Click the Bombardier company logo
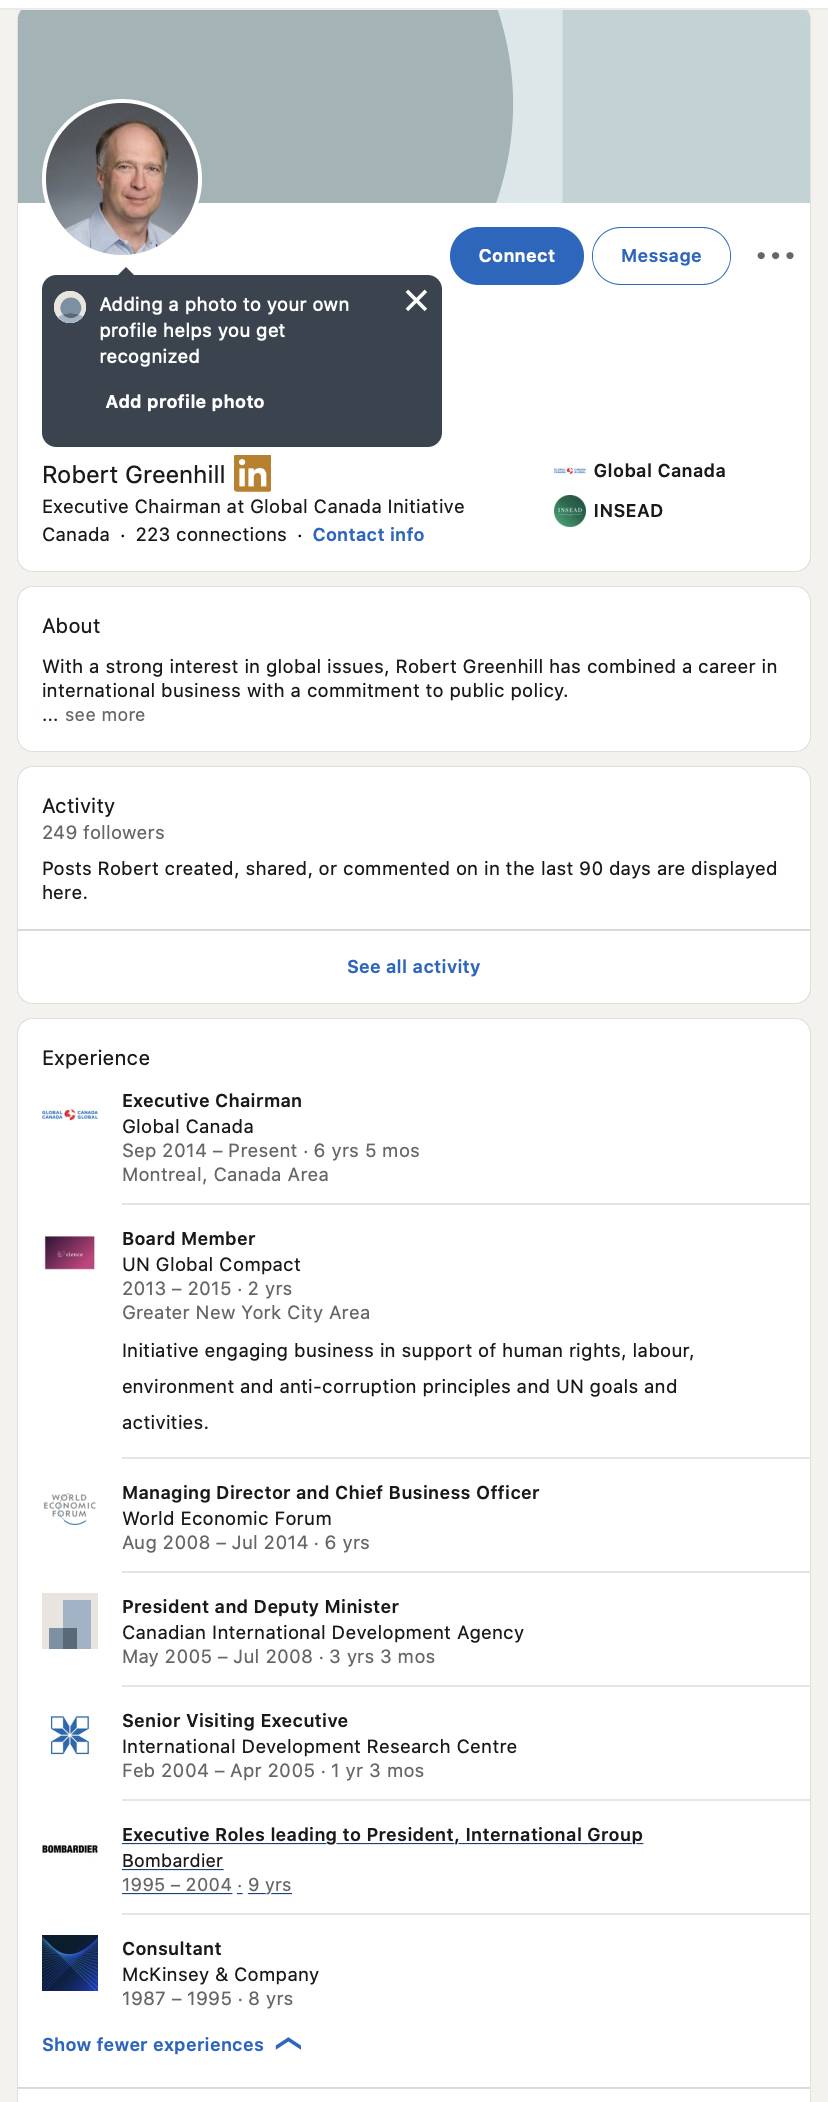Viewport: 828px width, 2102px height. [x=70, y=1849]
